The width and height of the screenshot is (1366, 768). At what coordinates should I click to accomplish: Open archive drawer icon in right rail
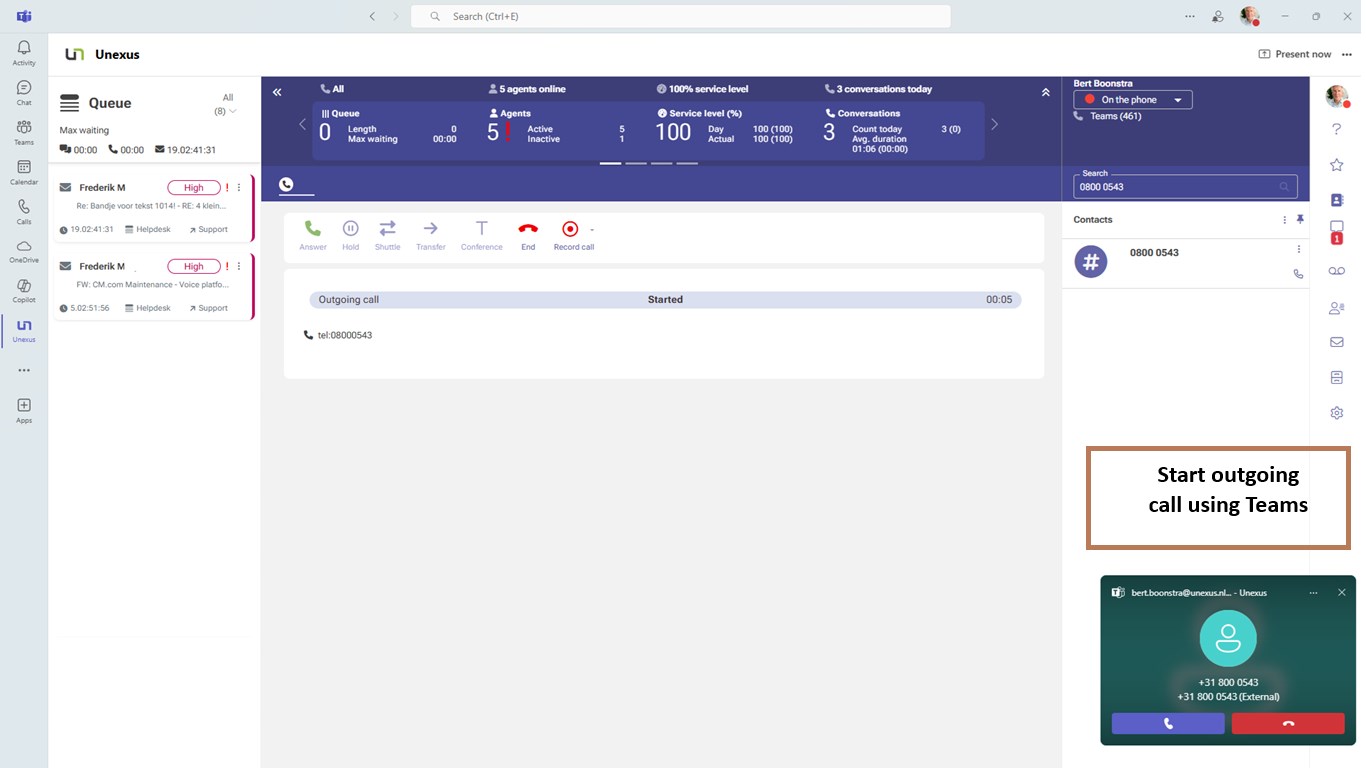coord(1336,377)
